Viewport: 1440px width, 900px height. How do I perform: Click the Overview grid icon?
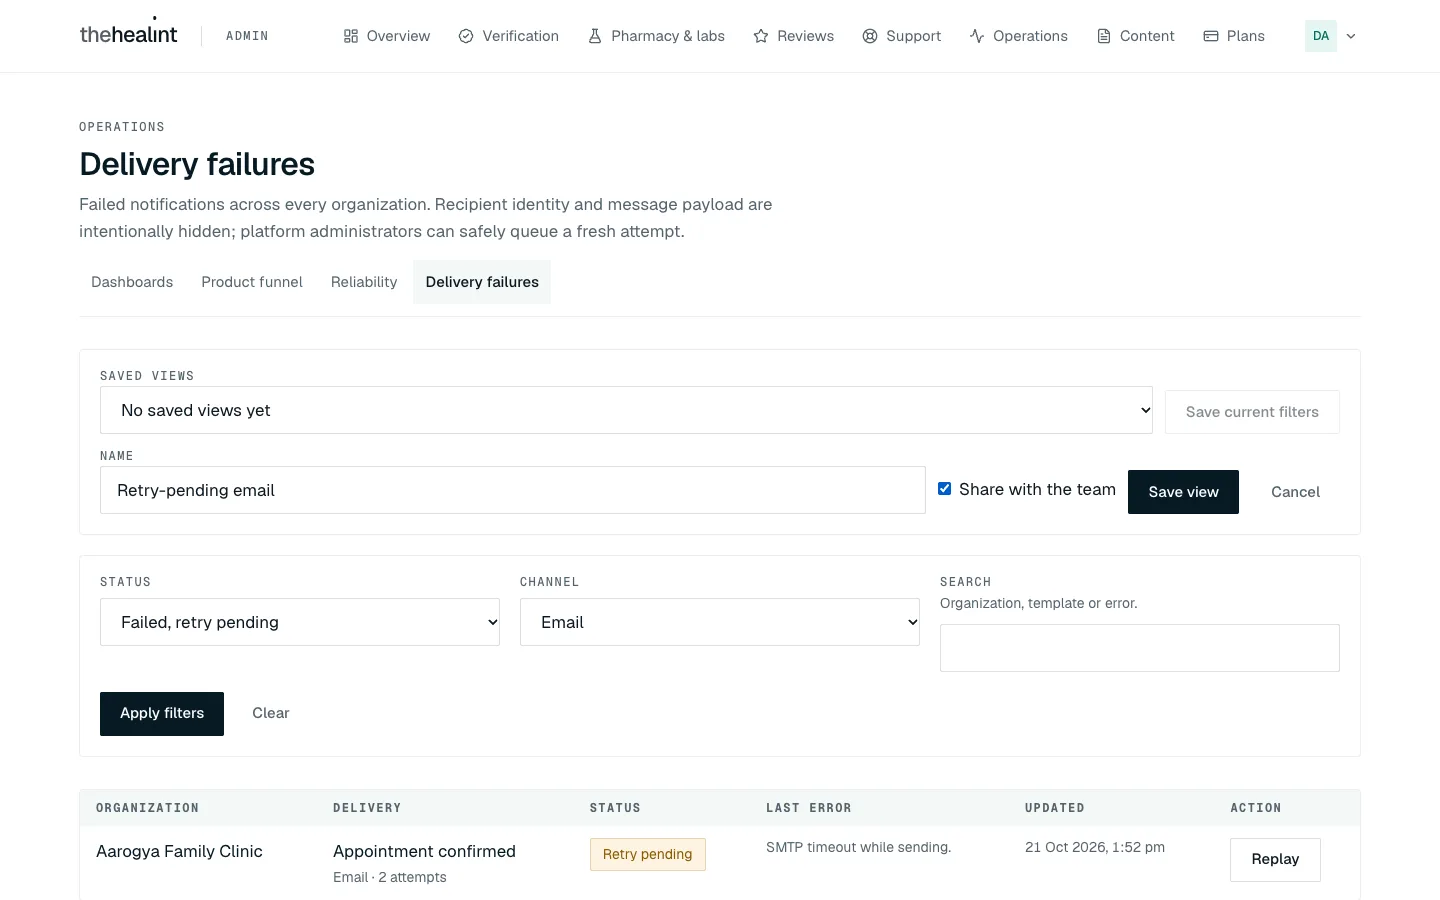pos(351,36)
